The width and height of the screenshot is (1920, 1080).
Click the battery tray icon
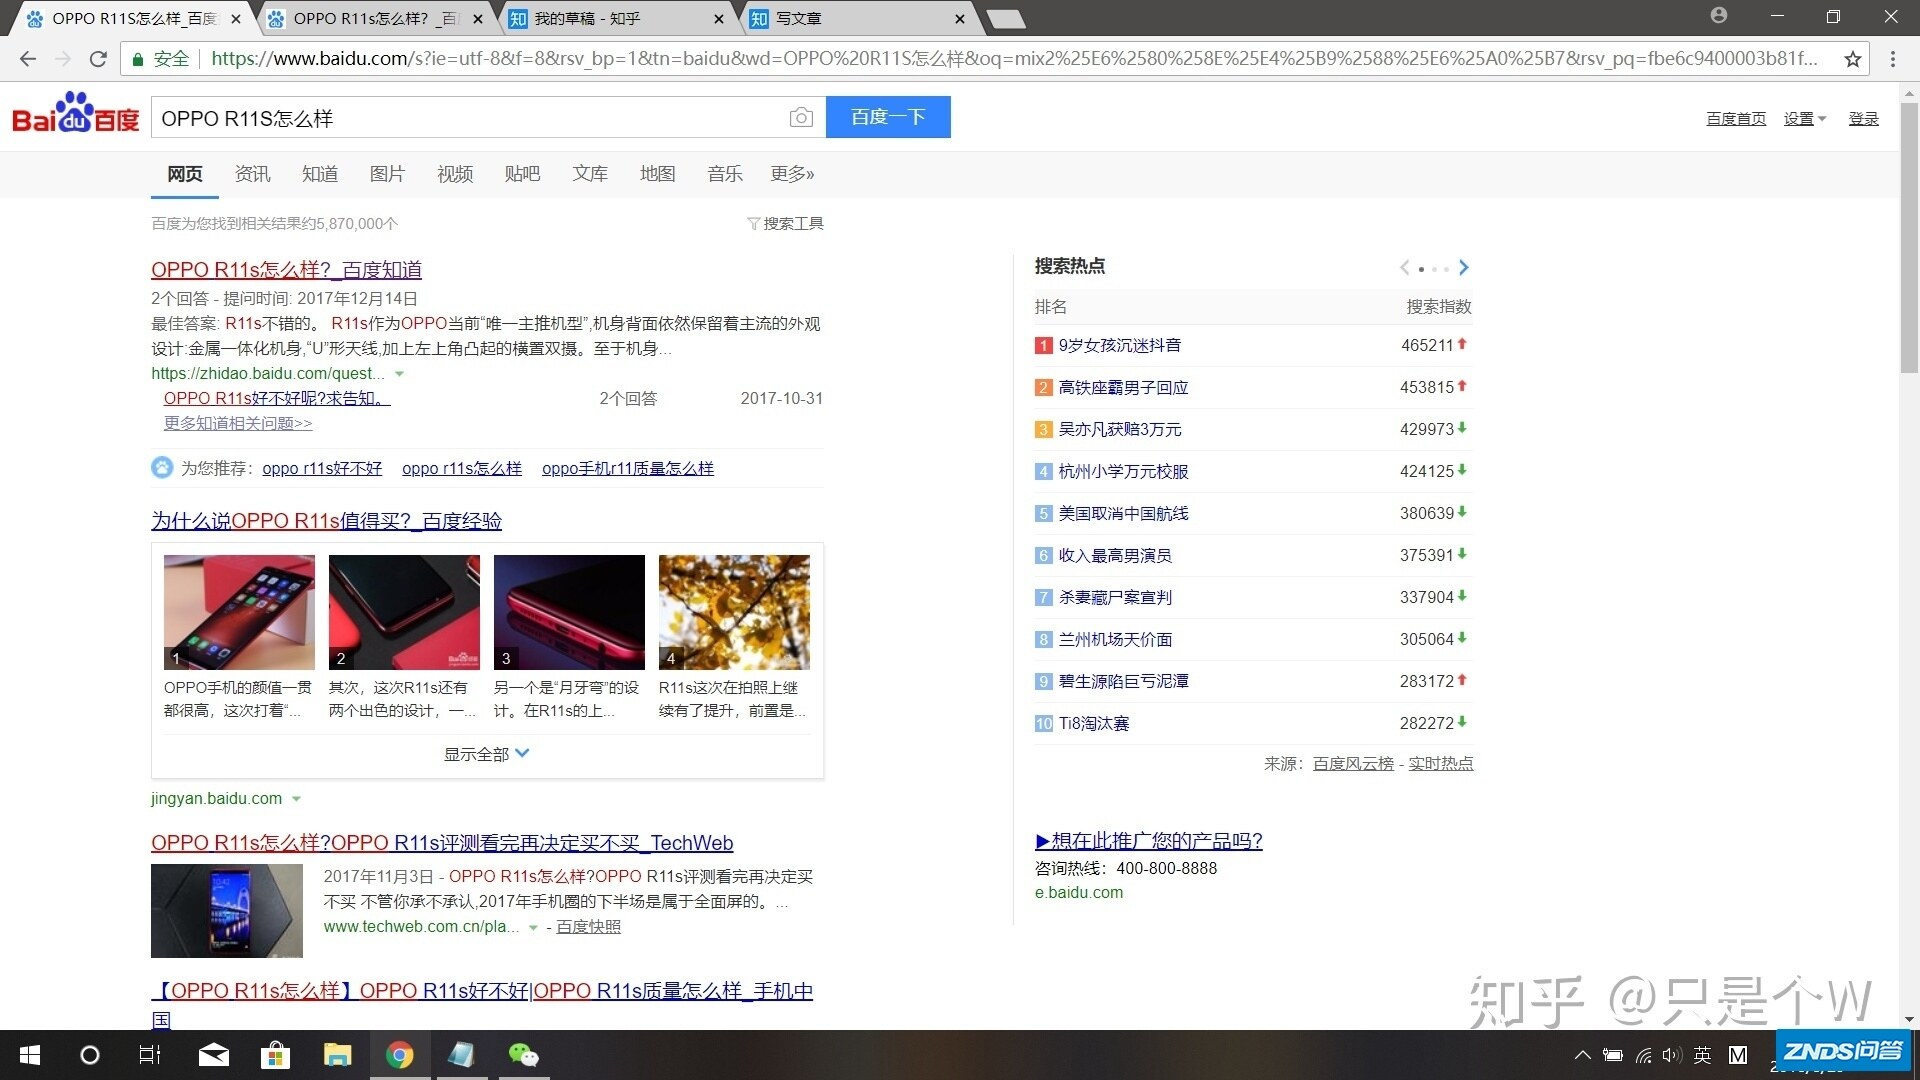click(1613, 1055)
